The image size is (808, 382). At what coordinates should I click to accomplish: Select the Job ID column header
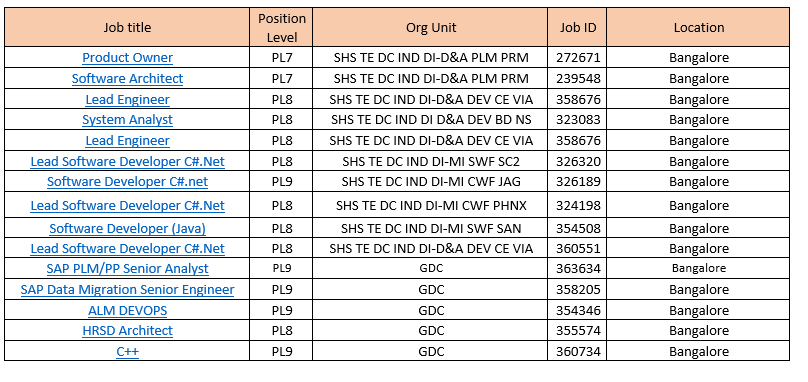point(578,27)
